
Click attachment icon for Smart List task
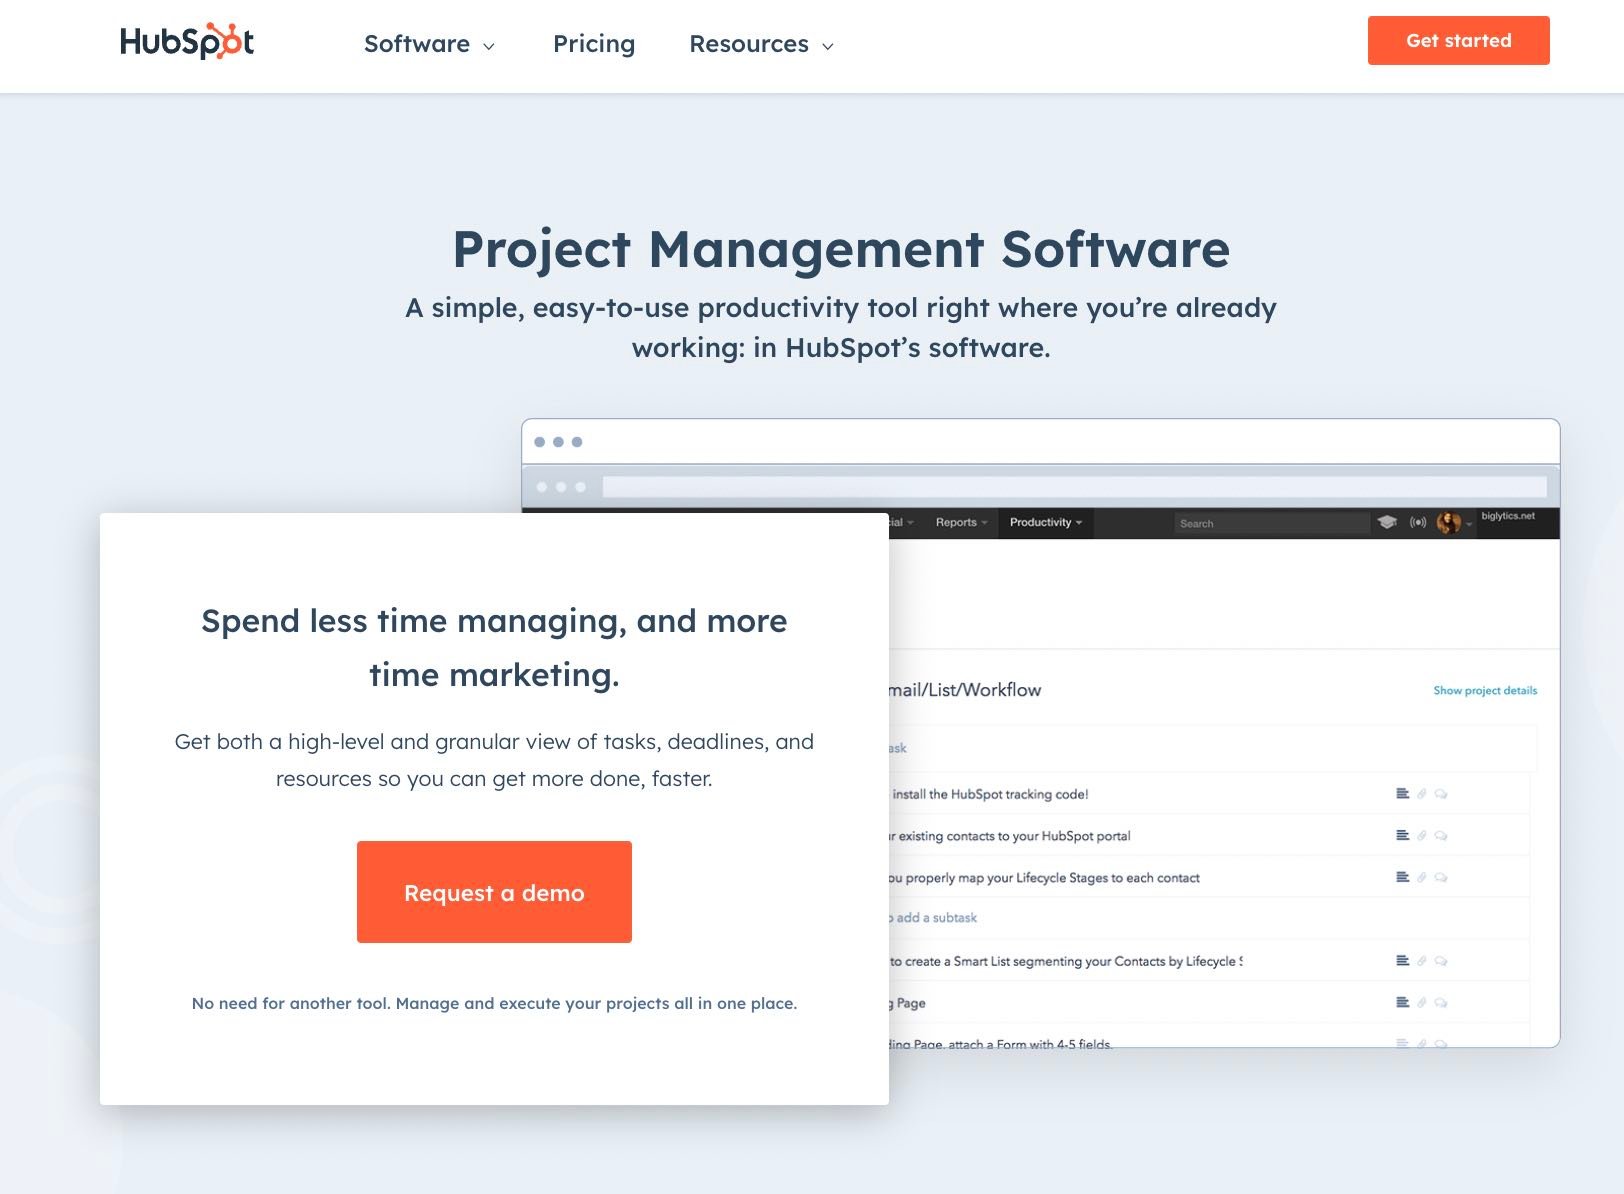1421,961
